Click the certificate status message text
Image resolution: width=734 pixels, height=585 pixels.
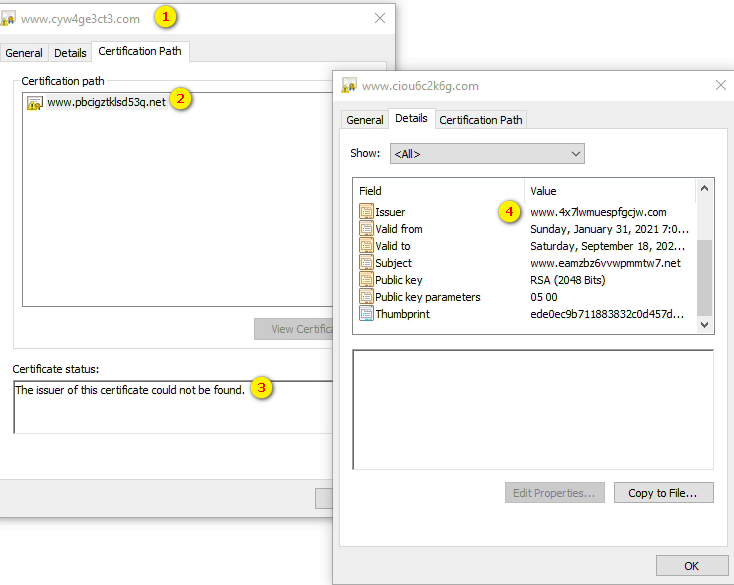pyautogui.click(x=130, y=390)
